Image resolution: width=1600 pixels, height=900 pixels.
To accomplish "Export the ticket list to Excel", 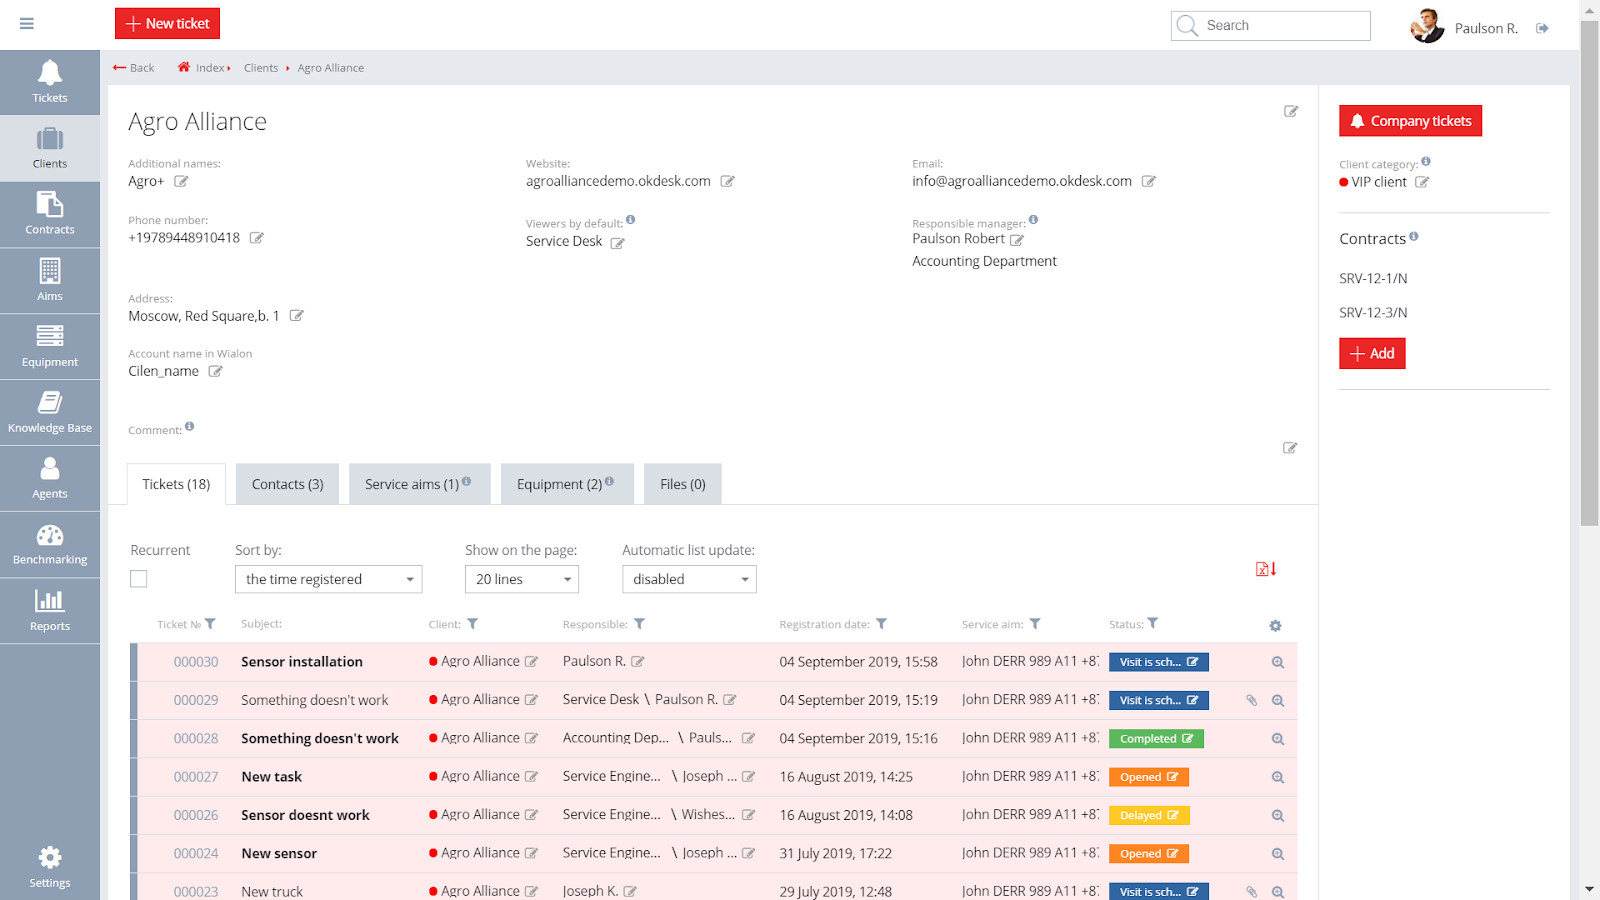I will tap(1264, 568).
